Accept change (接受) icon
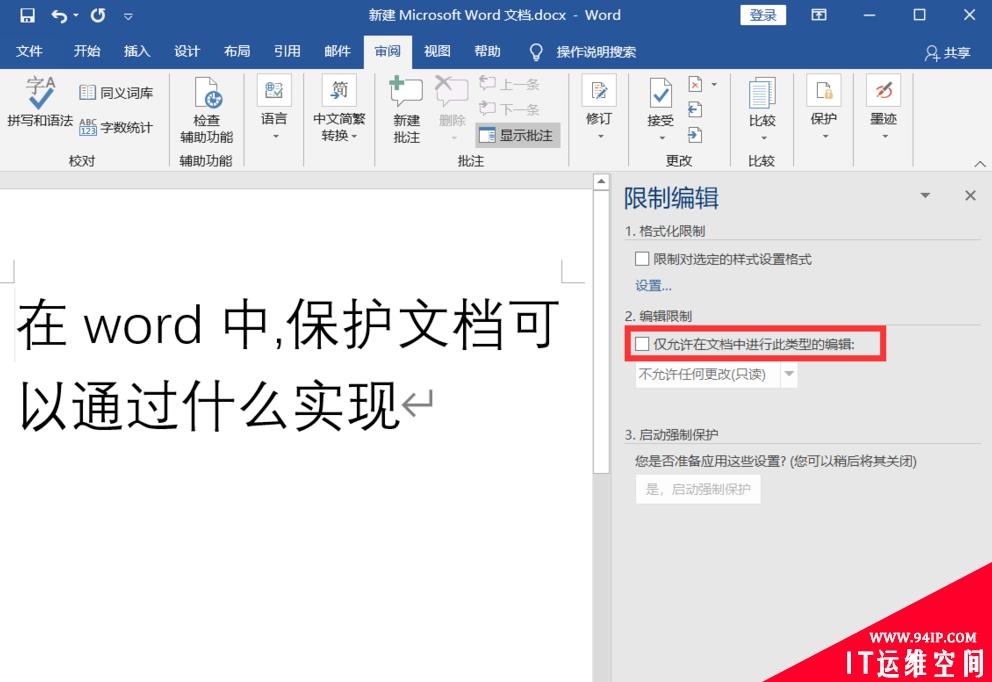Image resolution: width=992 pixels, height=682 pixels. pyautogui.click(x=660, y=95)
